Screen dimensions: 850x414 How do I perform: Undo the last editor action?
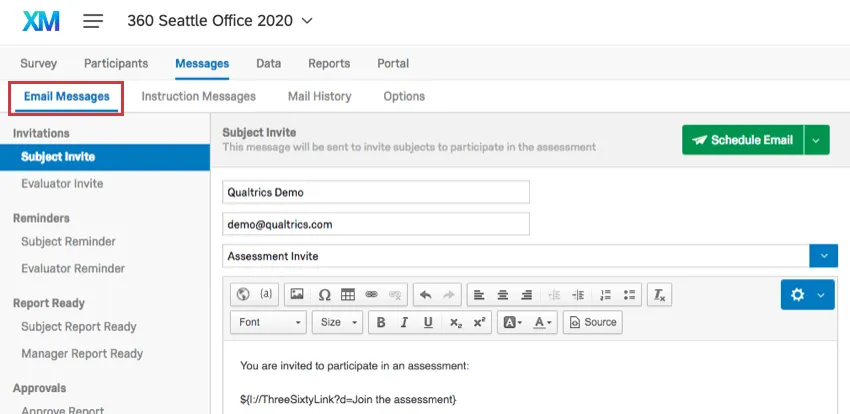(425, 295)
